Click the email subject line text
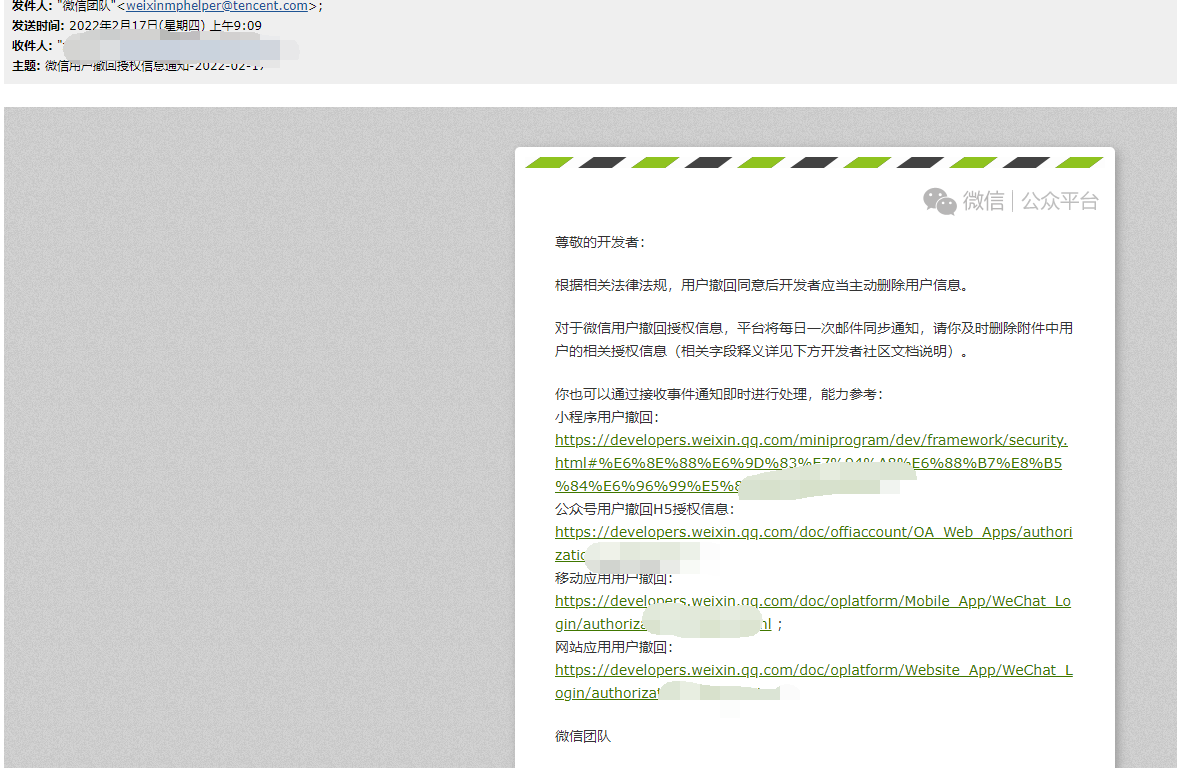Viewport: 1177px width, 768px height. click(155, 66)
